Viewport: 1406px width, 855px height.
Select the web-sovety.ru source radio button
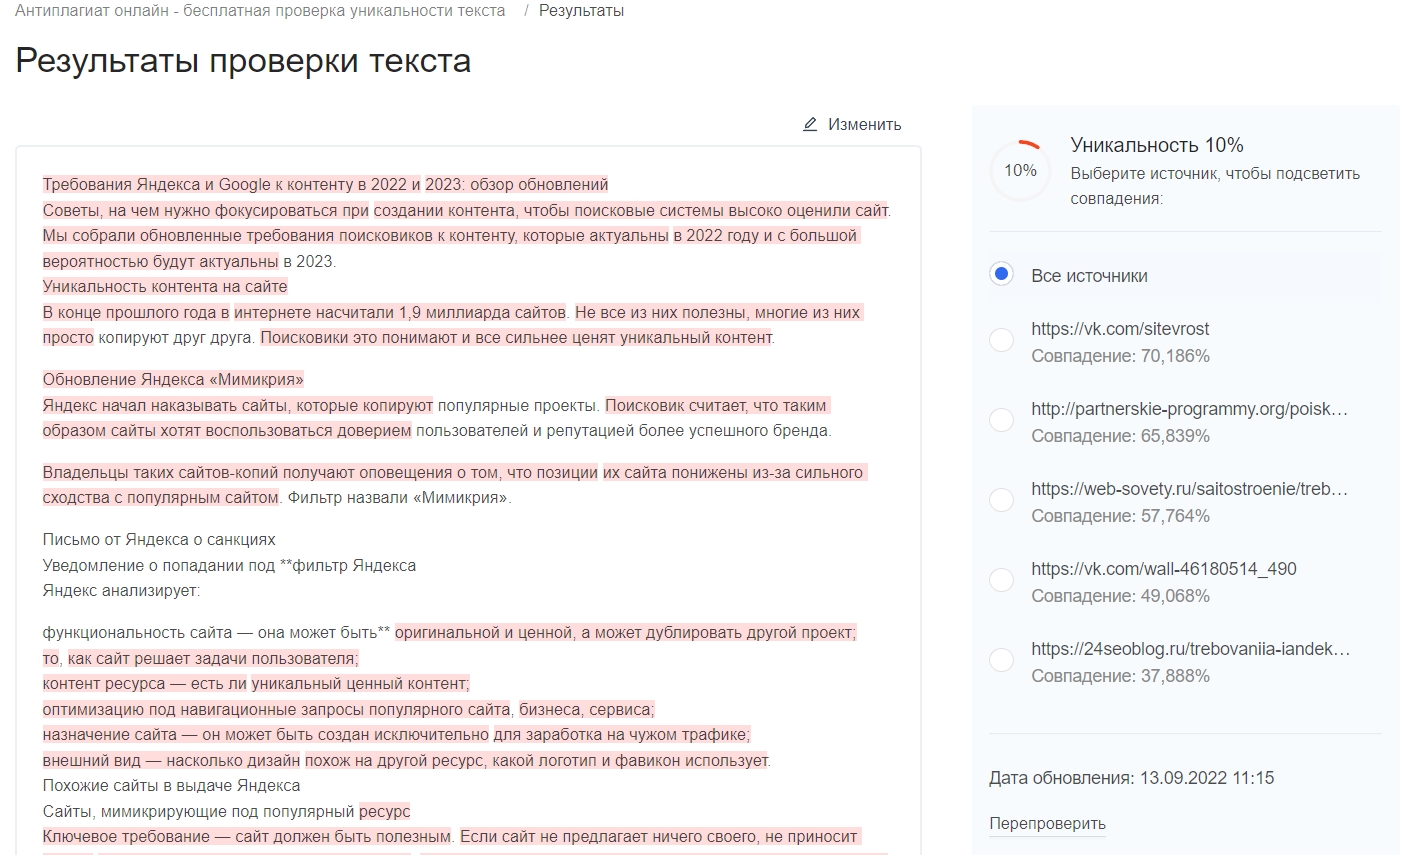(1001, 499)
